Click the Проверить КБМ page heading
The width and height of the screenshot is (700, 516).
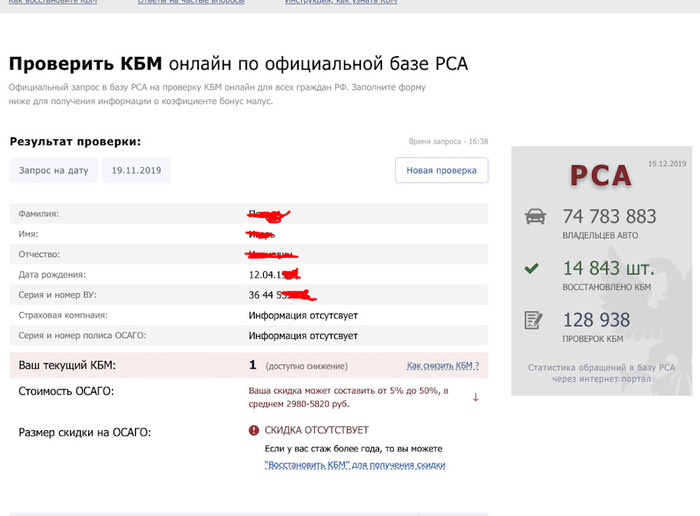[x=85, y=64]
